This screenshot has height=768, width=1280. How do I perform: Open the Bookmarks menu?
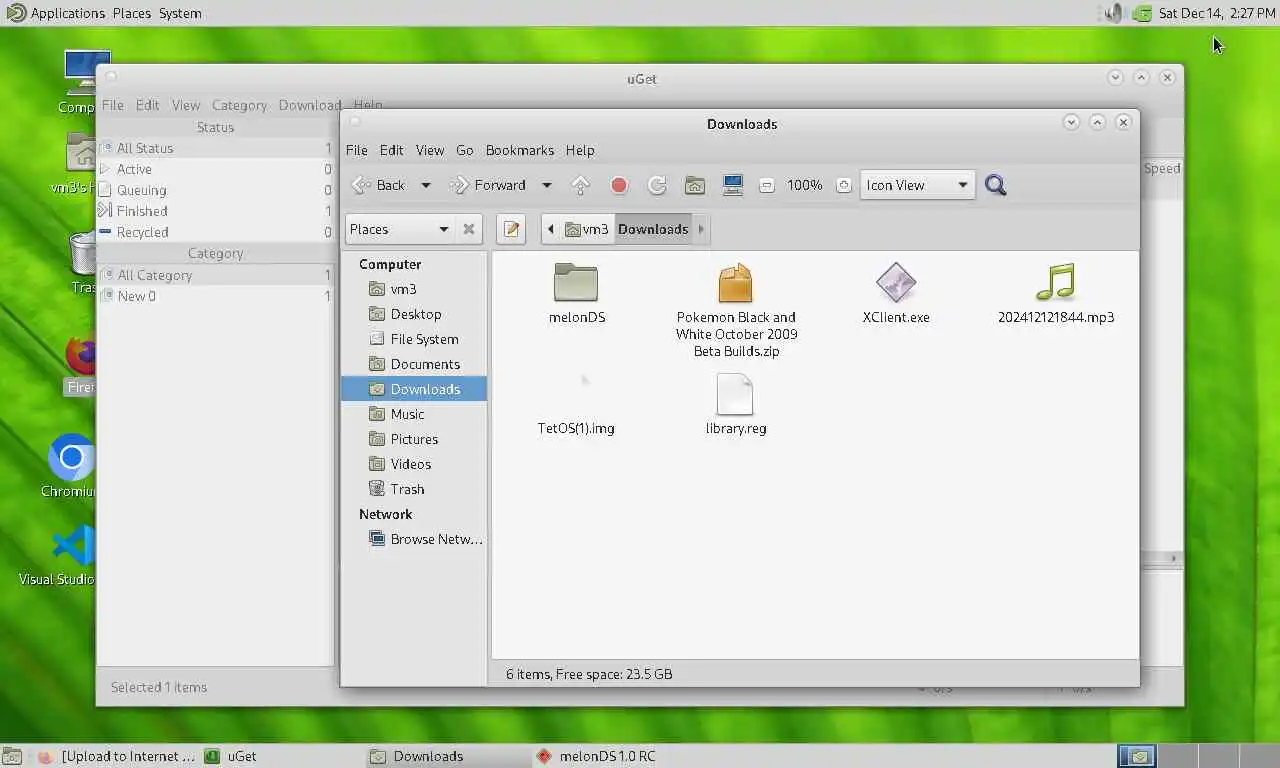520,150
